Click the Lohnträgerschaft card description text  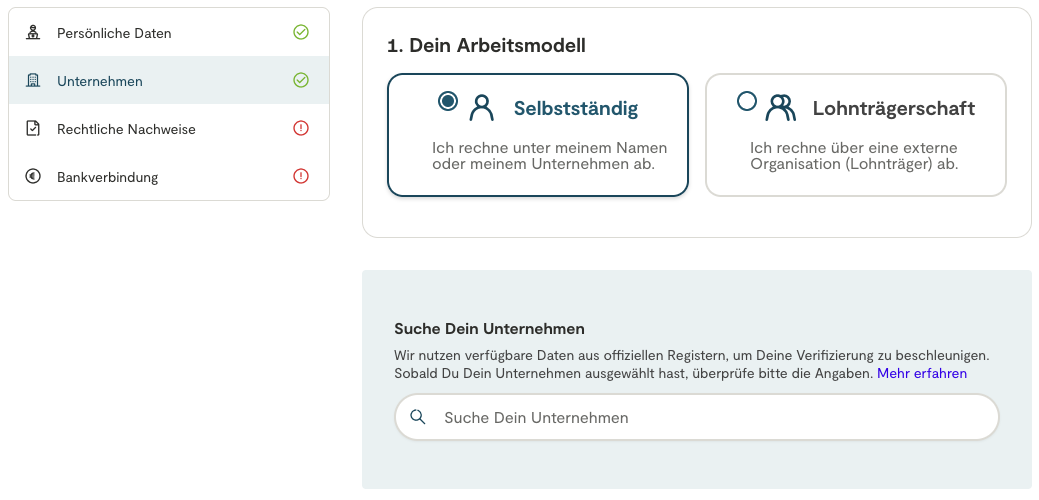click(x=854, y=156)
